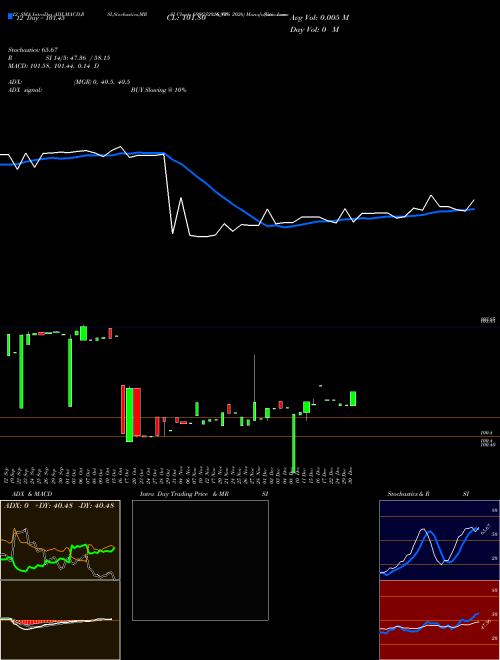Click the last green candle at 30 Dec
Screen dimensions: 500x660
(353, 399)
